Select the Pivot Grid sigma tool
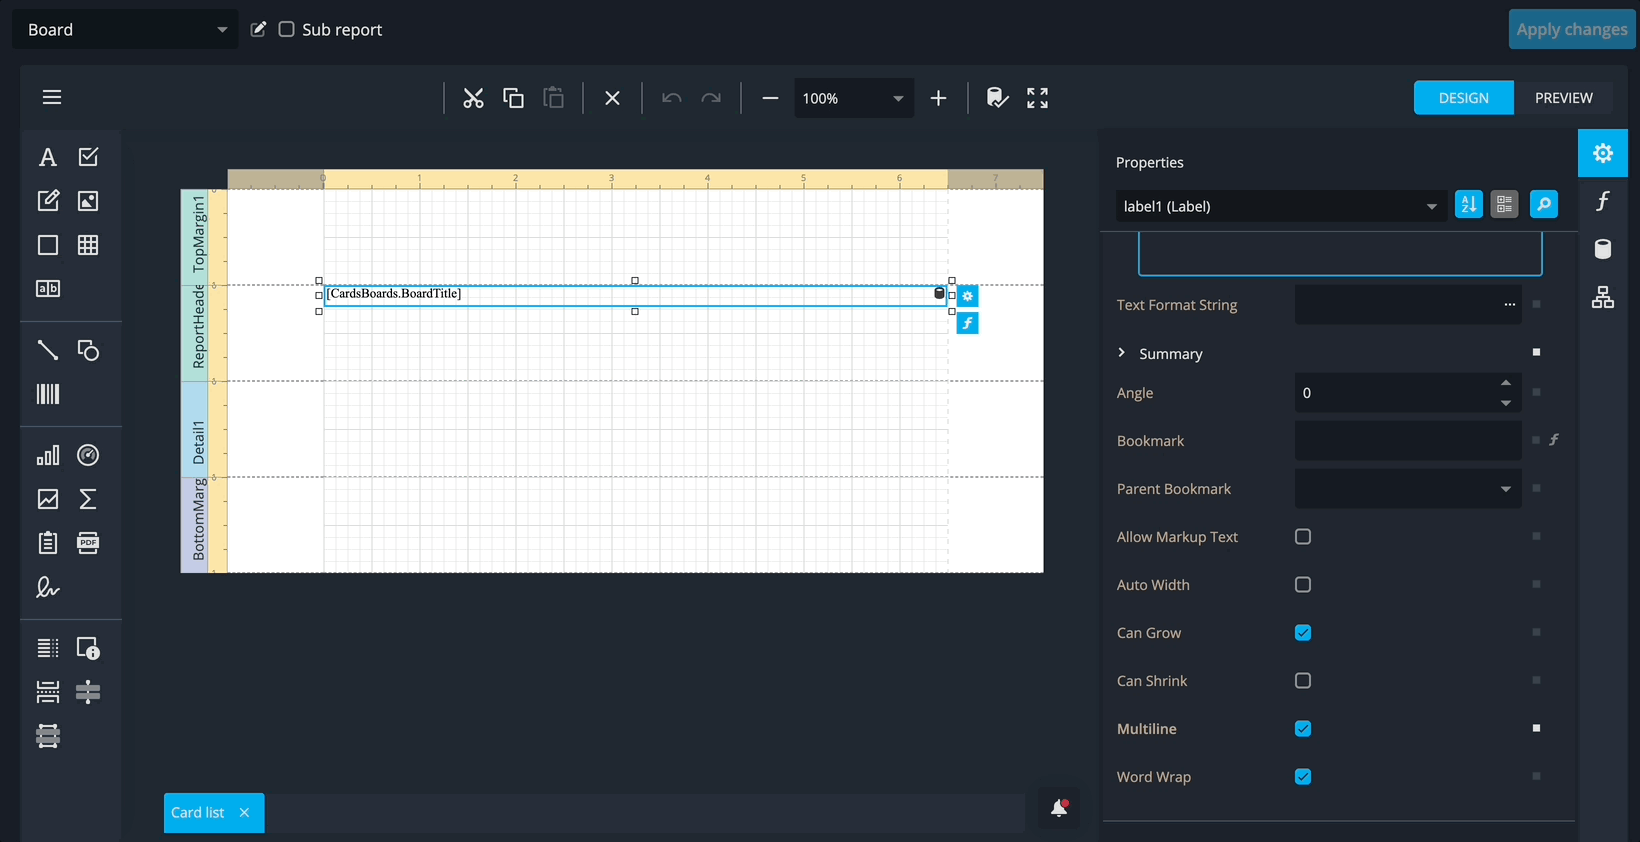Image resolution: width=1640 pixels, height=842 pixels. point(88,499)
